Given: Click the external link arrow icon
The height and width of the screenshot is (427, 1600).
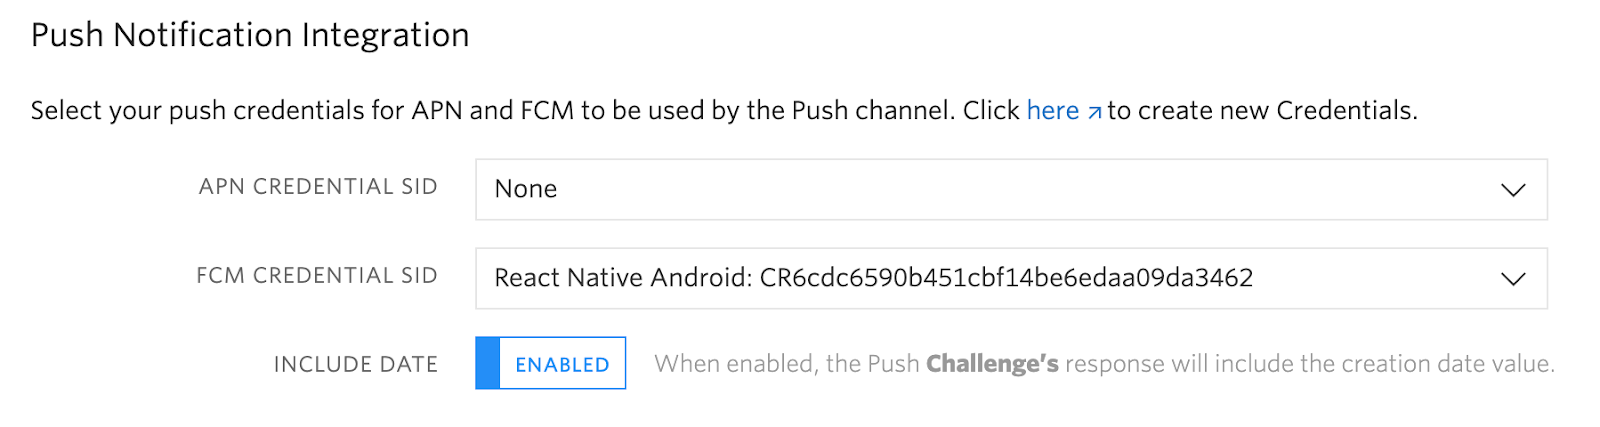Looking at the screenshot, I should pos(1094,112).
